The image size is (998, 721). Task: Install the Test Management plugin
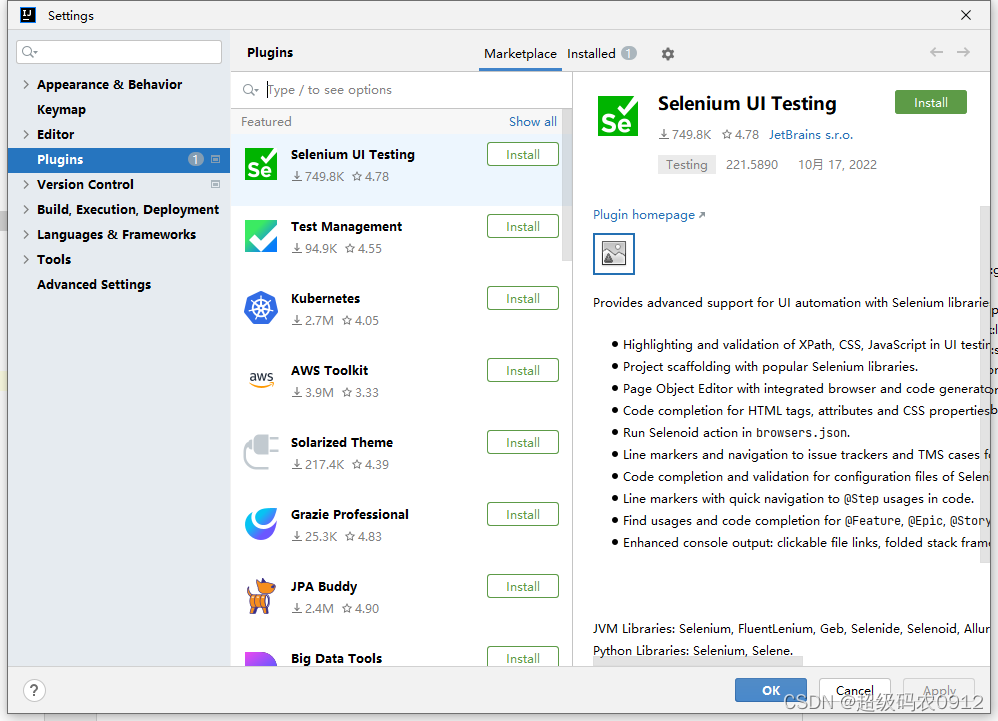coord(523,227)
